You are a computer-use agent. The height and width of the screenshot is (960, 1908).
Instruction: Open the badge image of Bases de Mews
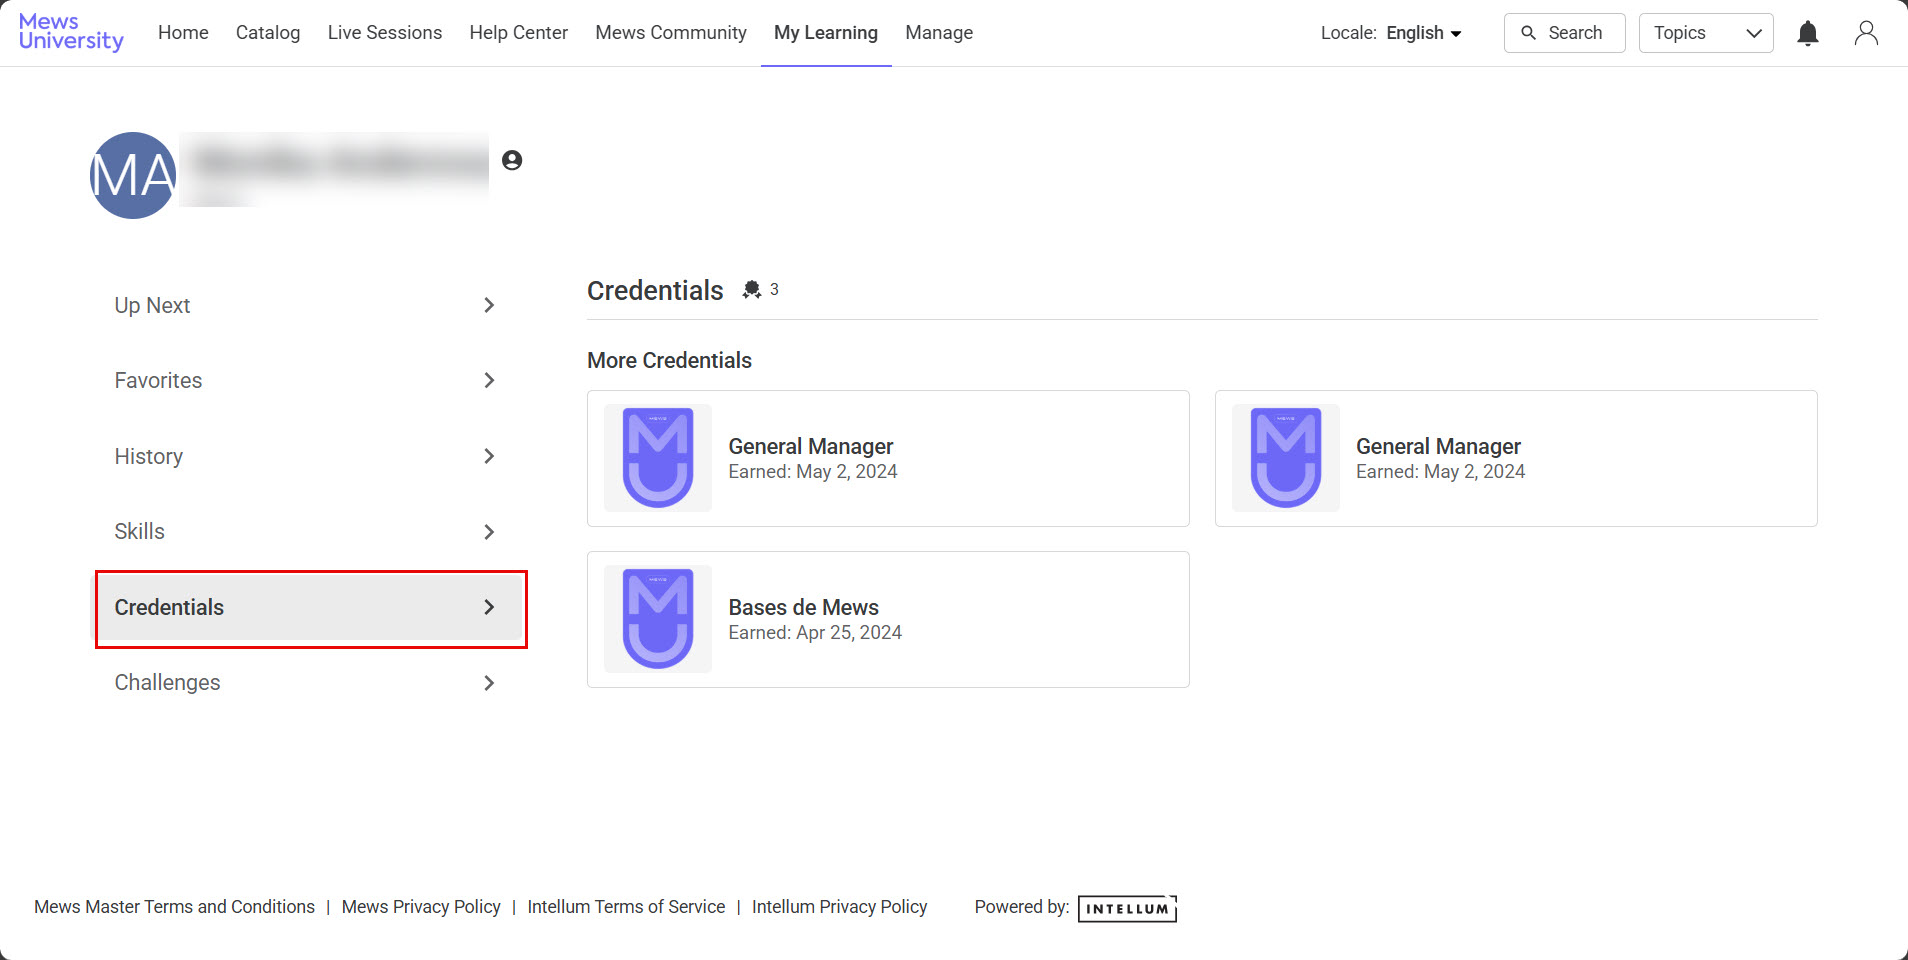pyautogui.click(x=658, y=619)
